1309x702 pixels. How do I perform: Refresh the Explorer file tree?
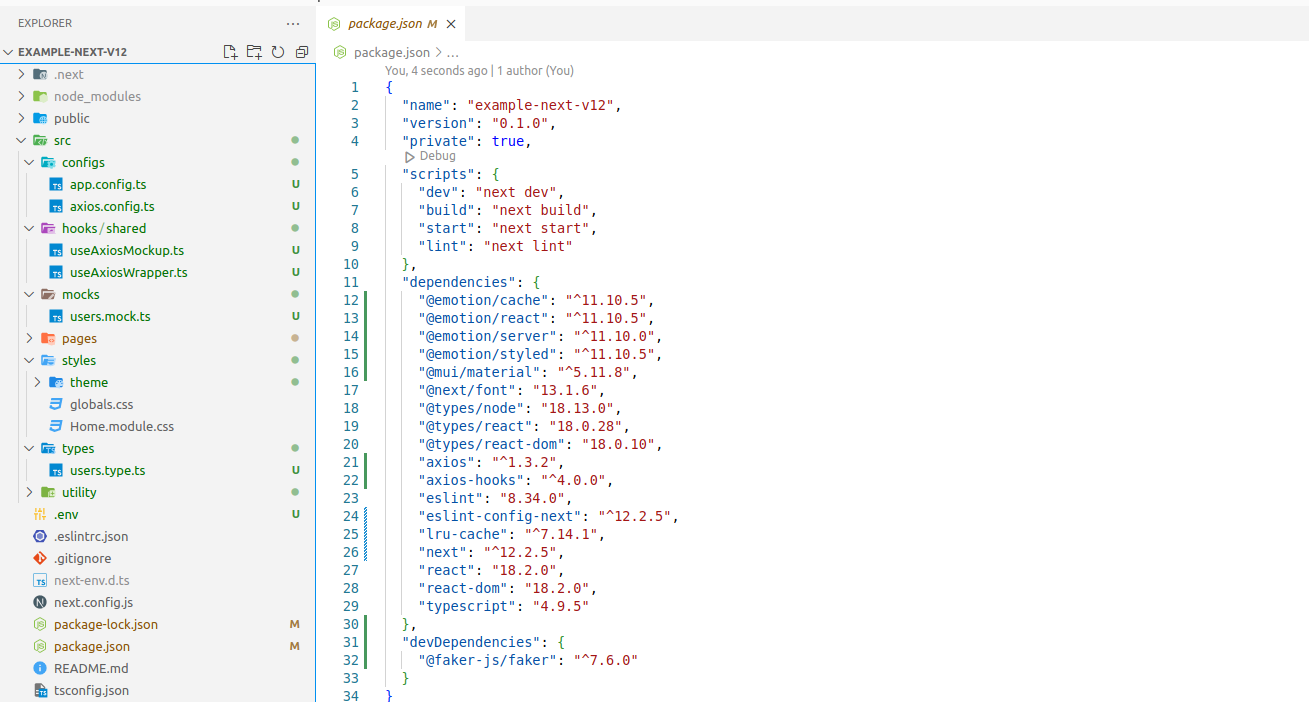pos(278,52)
